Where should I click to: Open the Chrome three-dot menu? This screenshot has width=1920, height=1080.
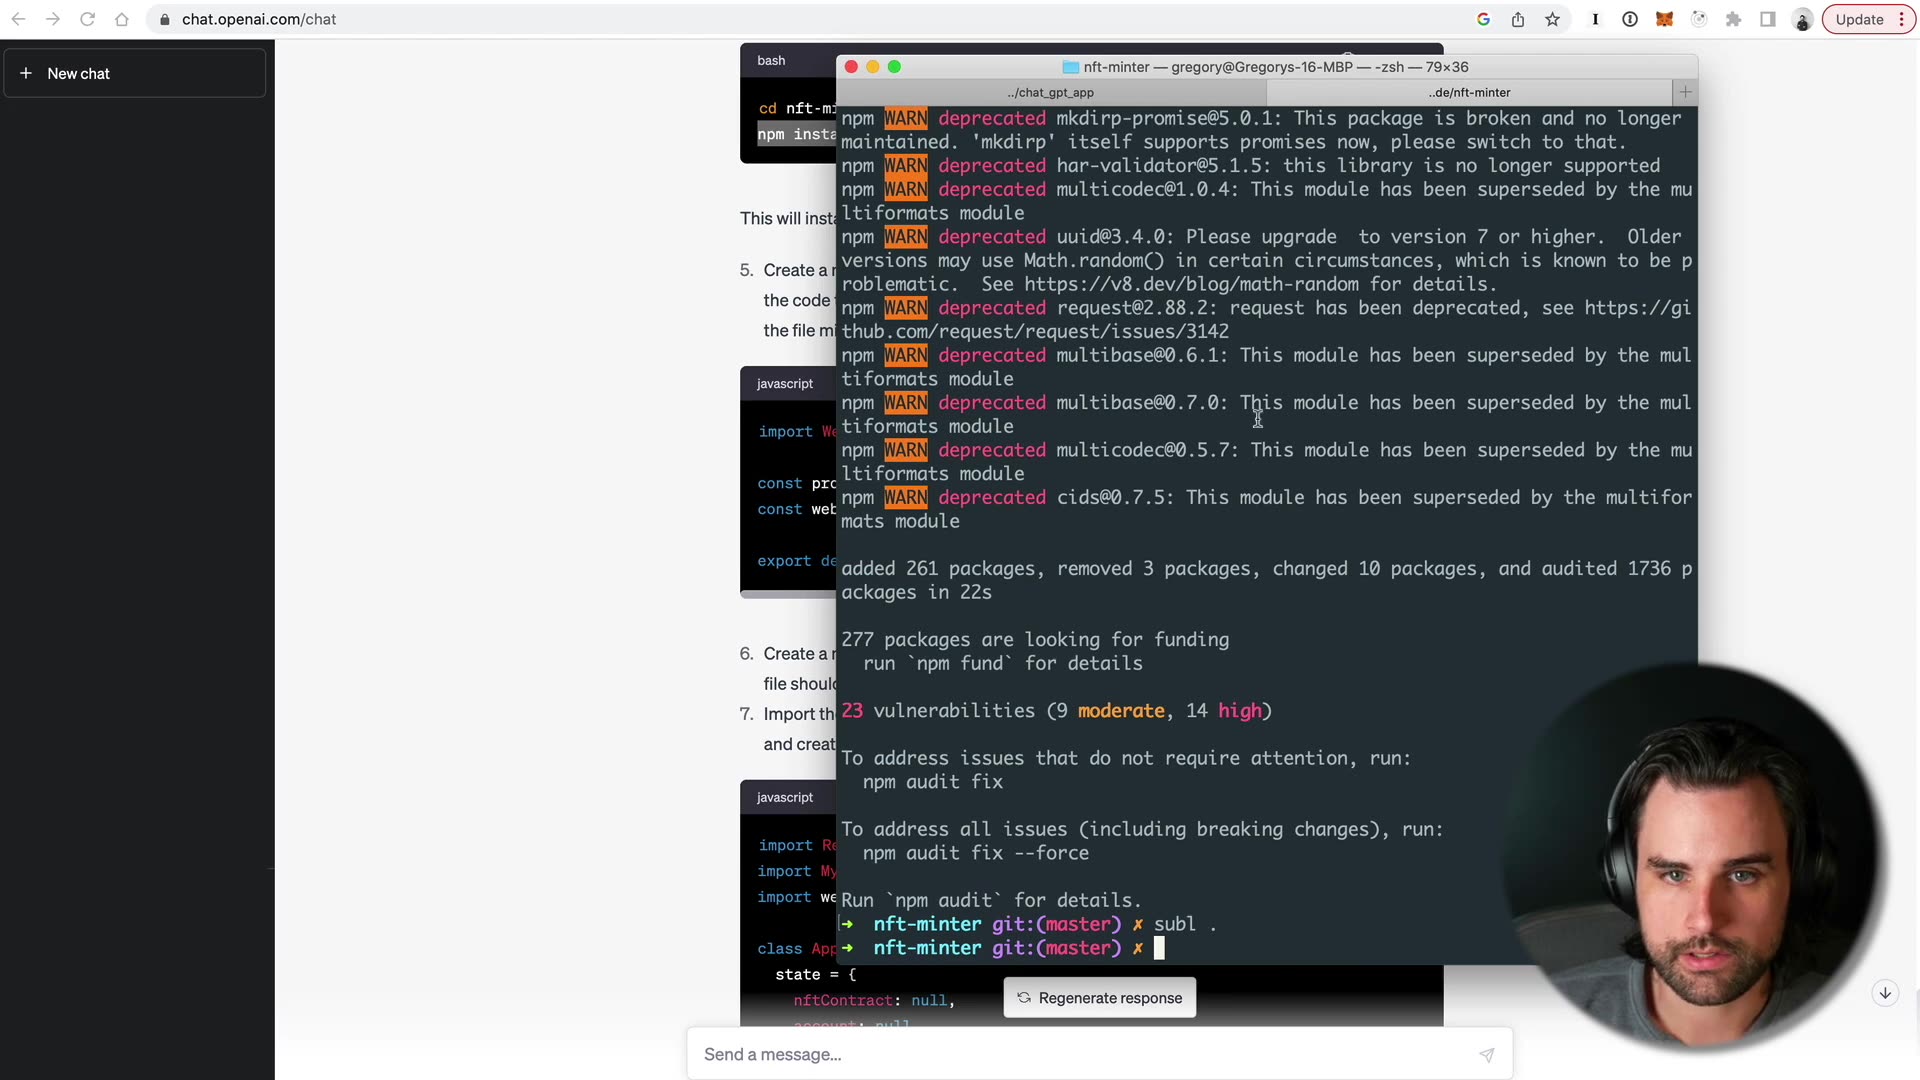1901,19
